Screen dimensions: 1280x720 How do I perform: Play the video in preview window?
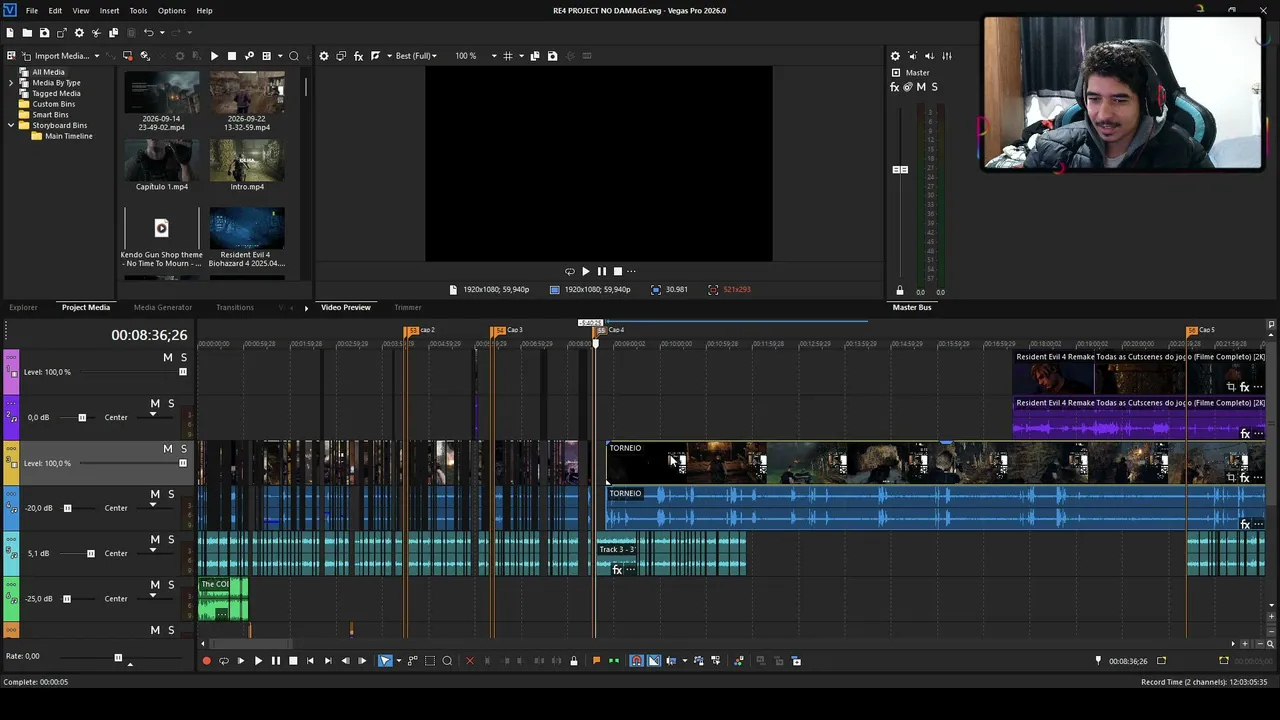tap(585, 271)
